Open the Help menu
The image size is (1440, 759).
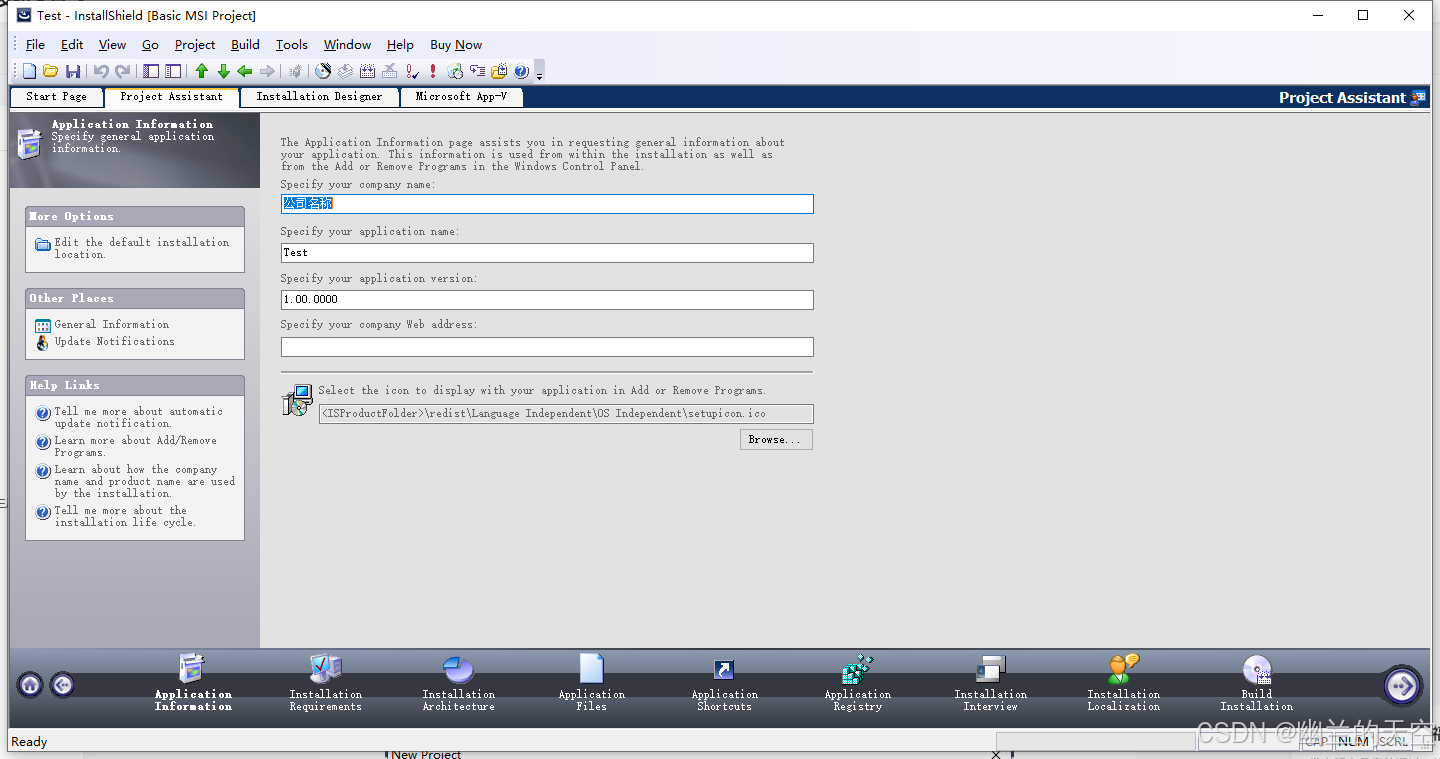coord(400,45)
